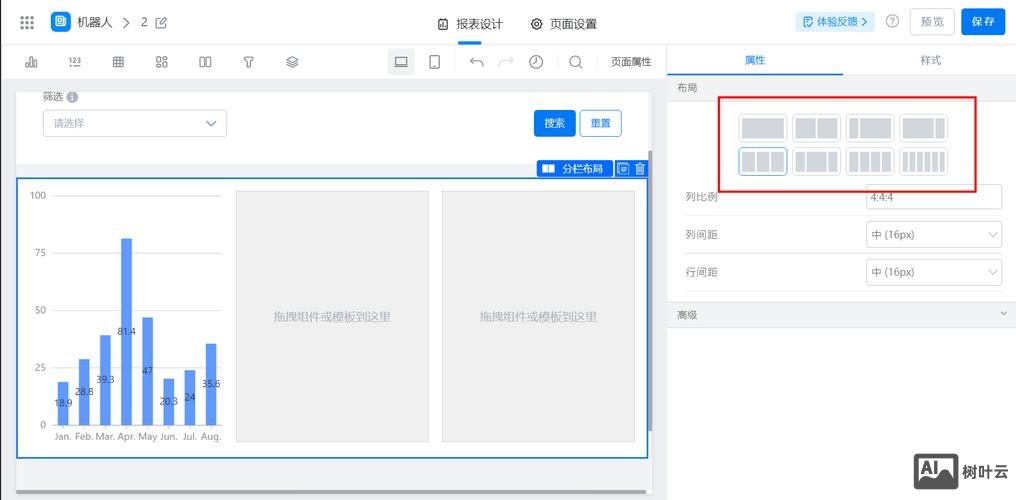Click the info icon beside 筛选
Screen dimensions: 1016x500
pyautogui.click(x=73, y=97)
